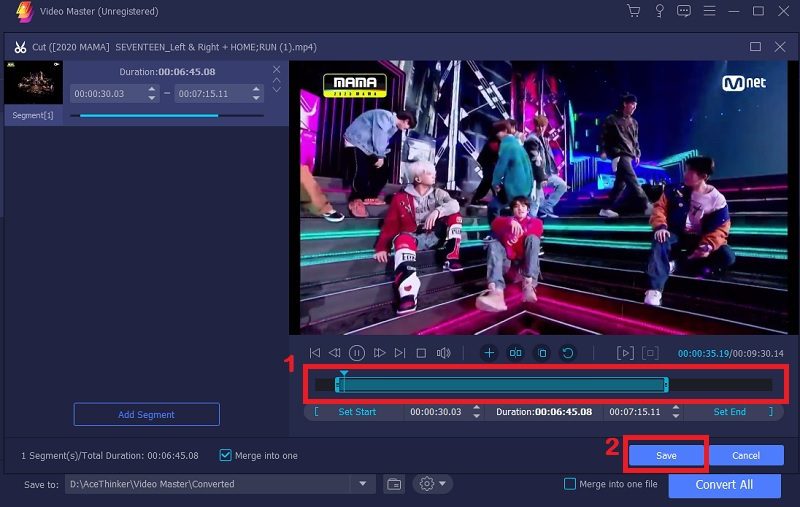Image resolution: width=800 pixels, height=507 pixels.
Task: Click the volume speaker icon
Action: click(443, 353)
